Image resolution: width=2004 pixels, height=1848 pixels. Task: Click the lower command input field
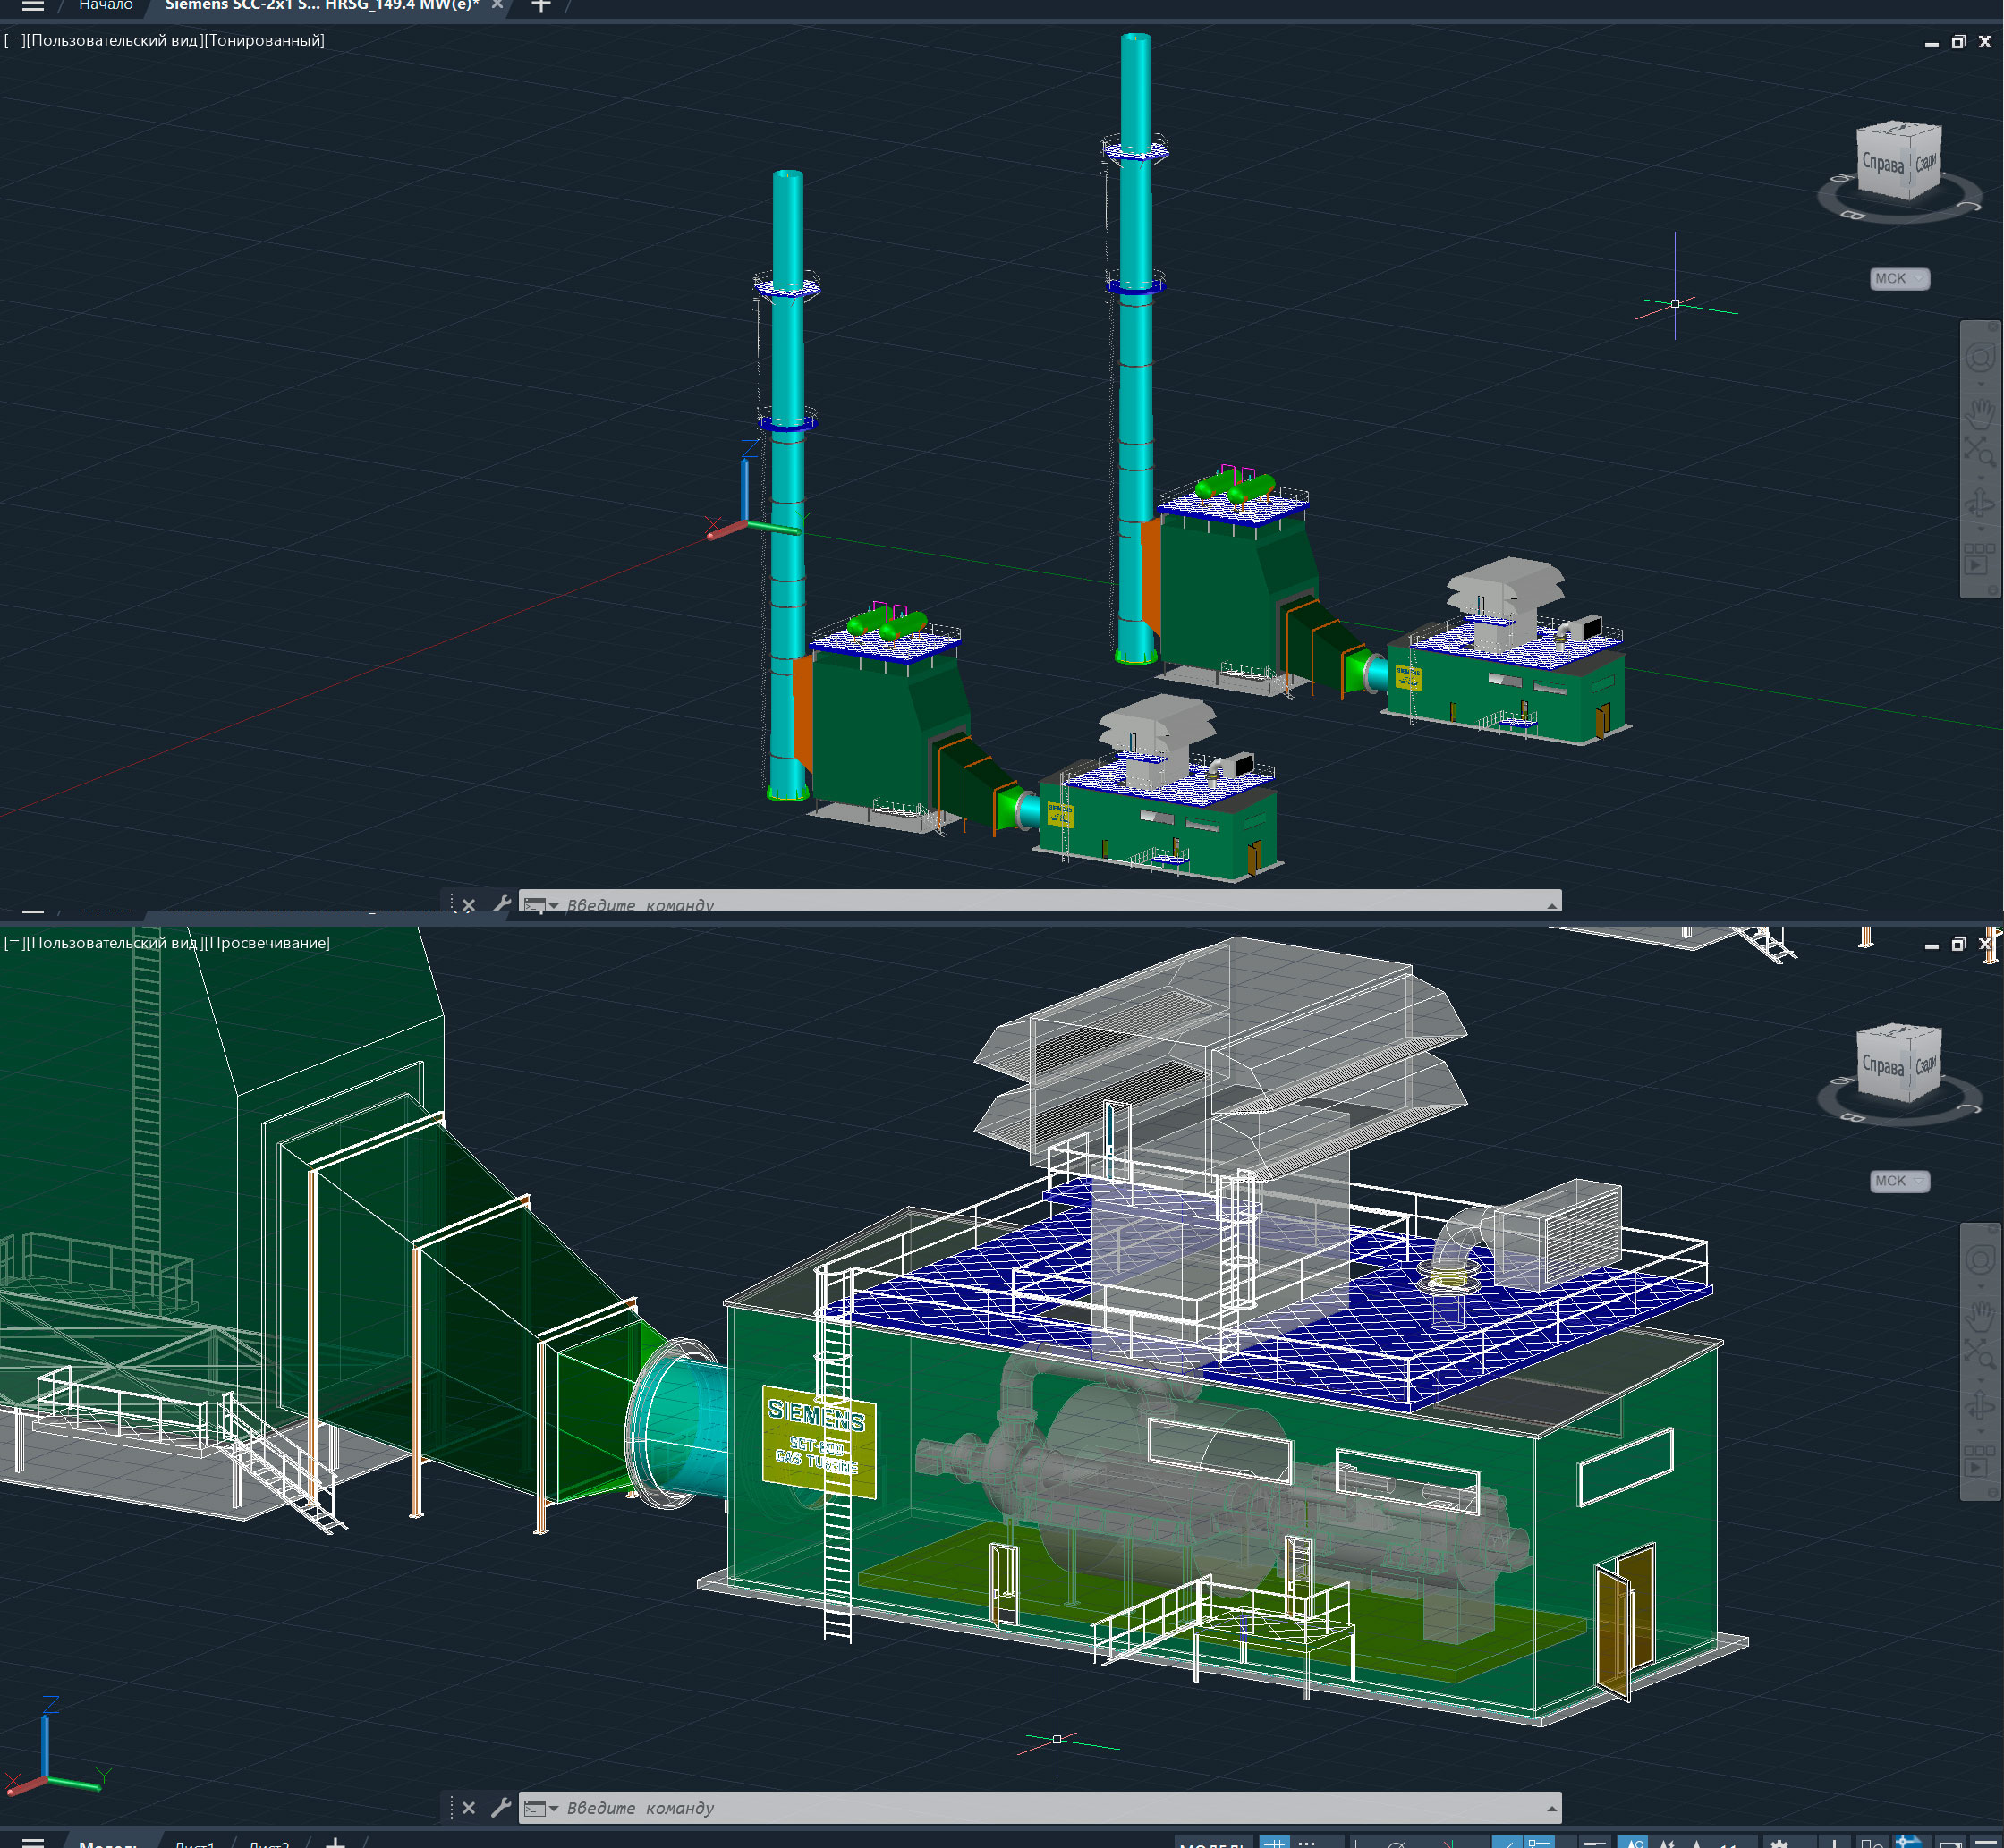pyautogui.click(x=1000, y=1808)
